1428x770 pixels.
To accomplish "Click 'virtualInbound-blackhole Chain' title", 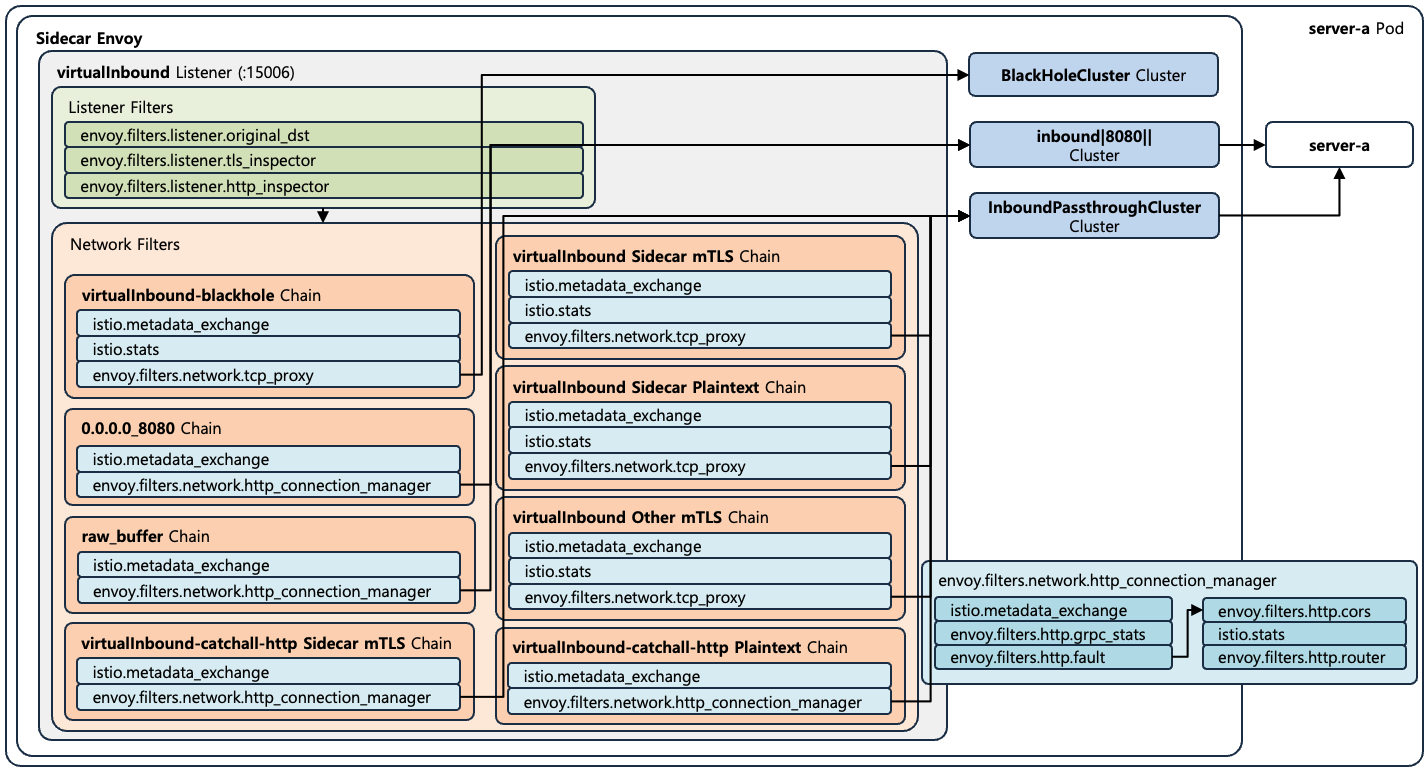I will [201, 295].
